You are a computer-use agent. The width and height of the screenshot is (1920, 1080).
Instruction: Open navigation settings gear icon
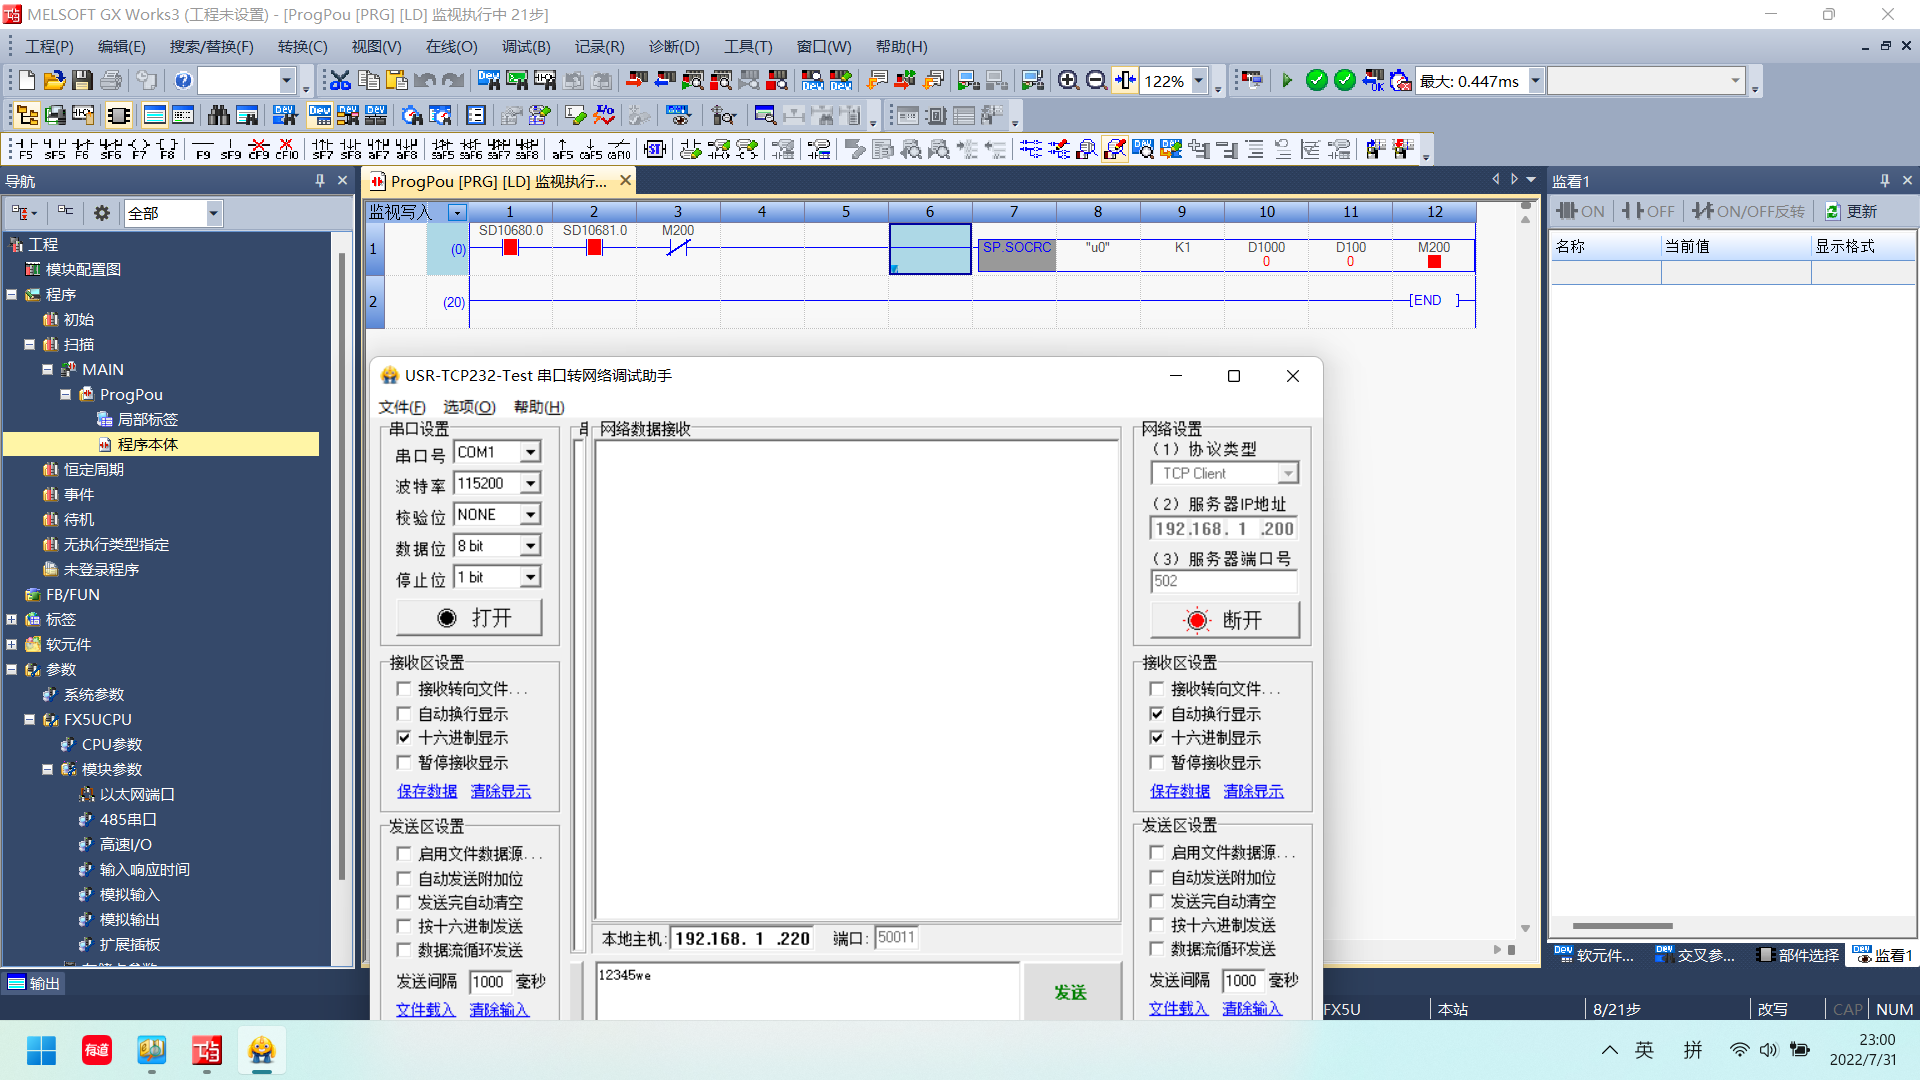tap(102, 213)
